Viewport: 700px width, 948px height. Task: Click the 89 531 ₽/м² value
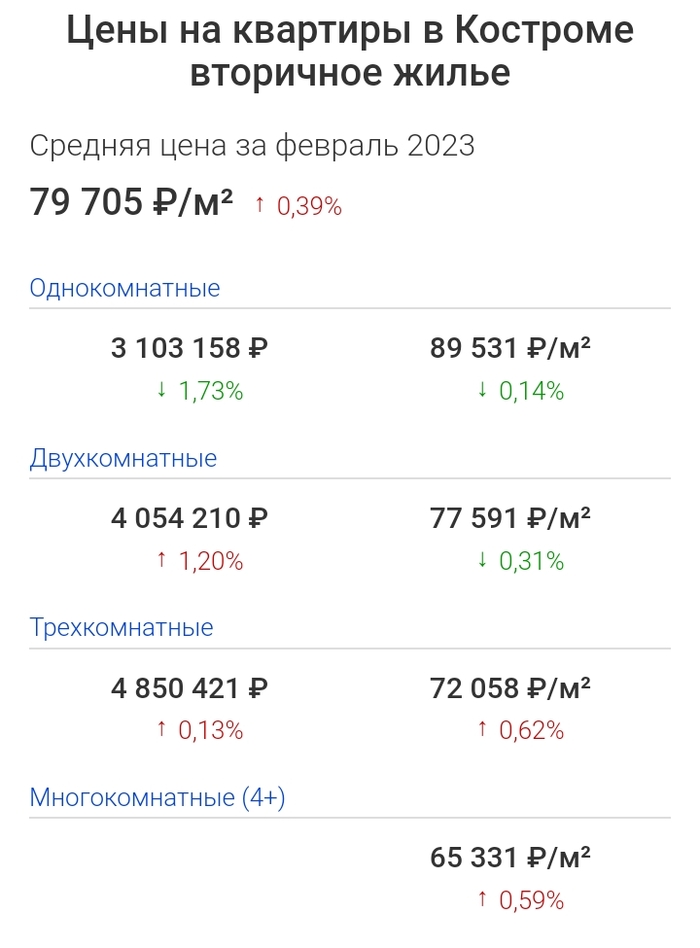(510, 348)
